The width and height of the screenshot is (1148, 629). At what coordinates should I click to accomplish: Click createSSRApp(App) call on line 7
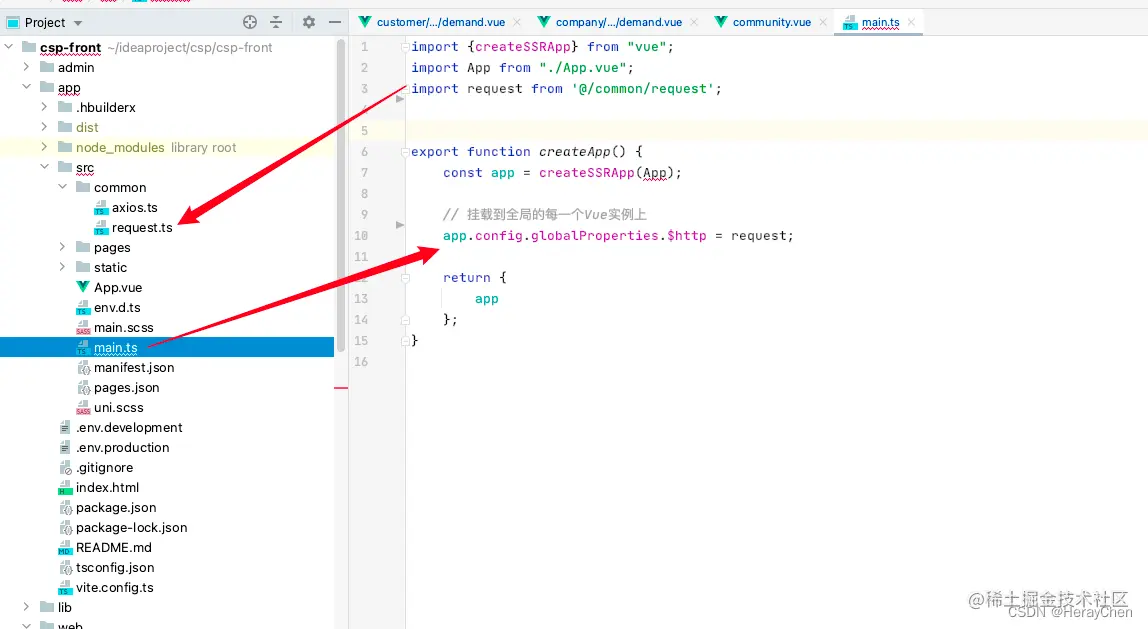[606, 173]
